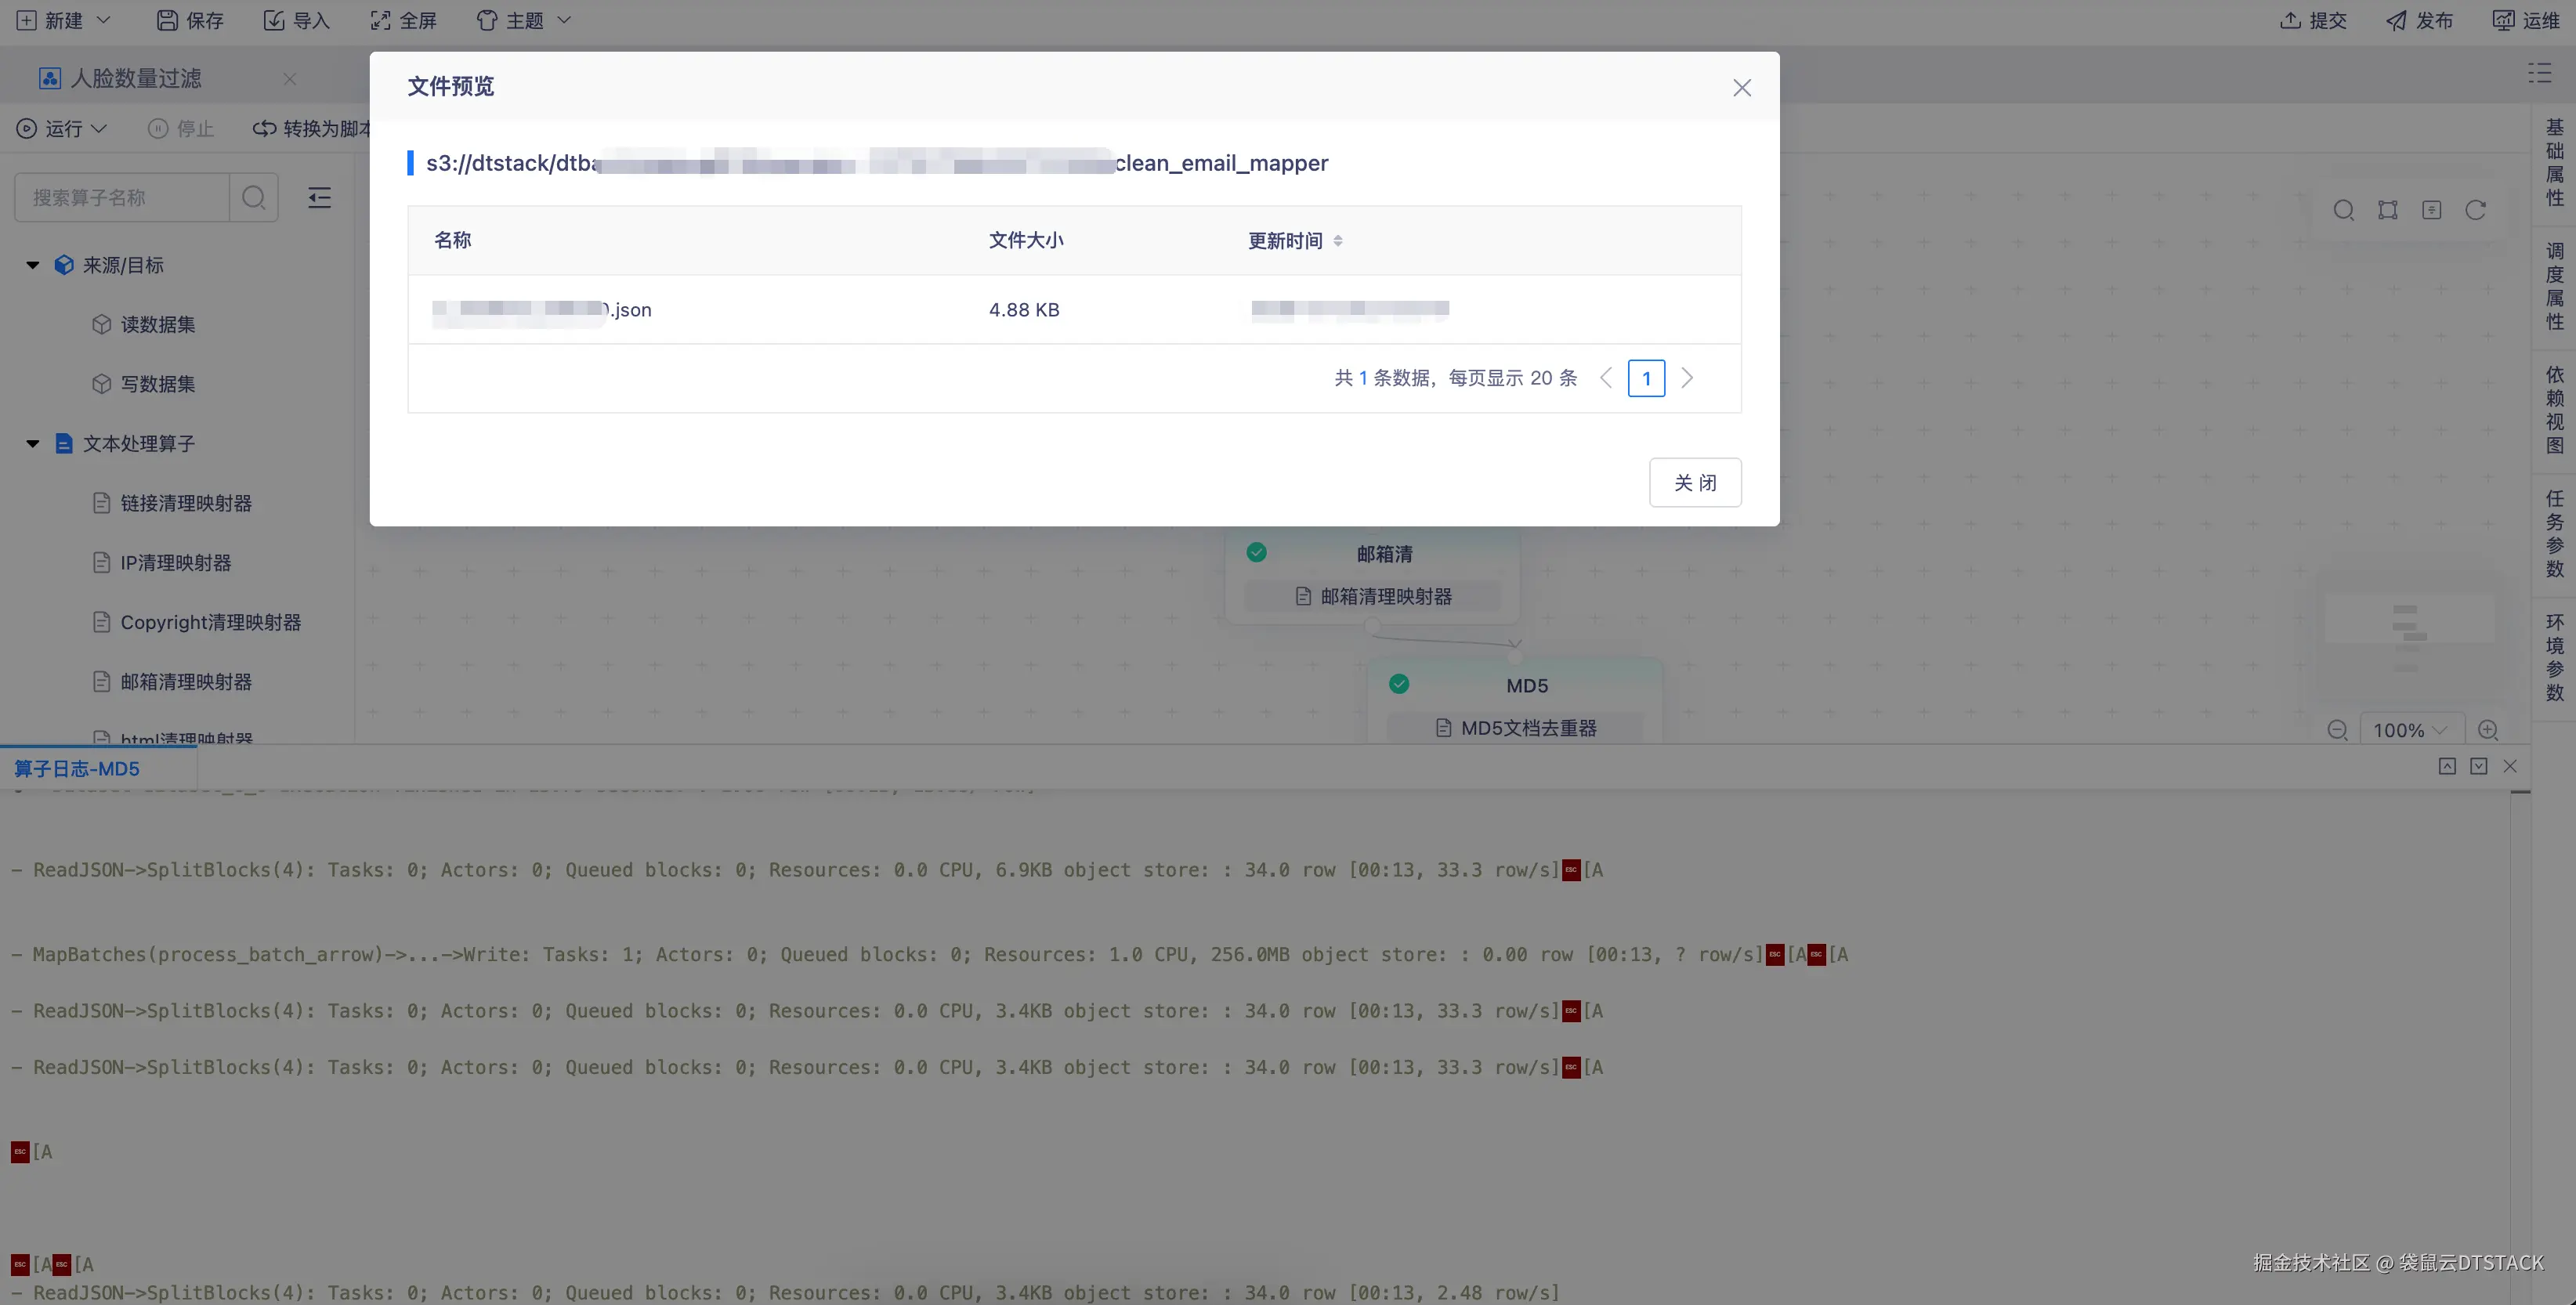
Task: Switch to the 算子日志-MD5 tab
Action: click(77, 768)
